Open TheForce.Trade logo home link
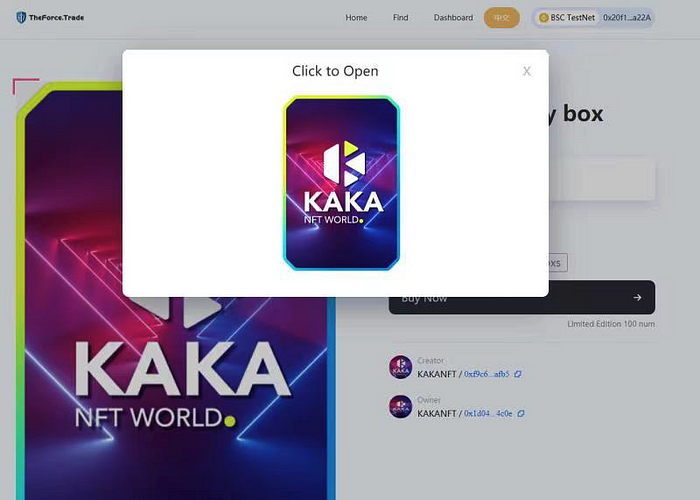The image size is (700, 500). pyautogui.click(x=50, y=17)
